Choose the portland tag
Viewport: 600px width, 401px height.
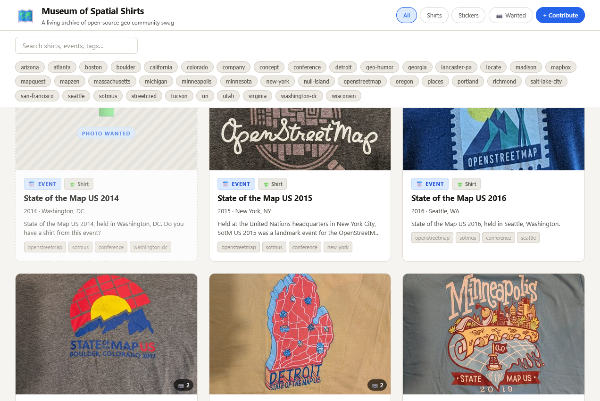click(468, 82)
